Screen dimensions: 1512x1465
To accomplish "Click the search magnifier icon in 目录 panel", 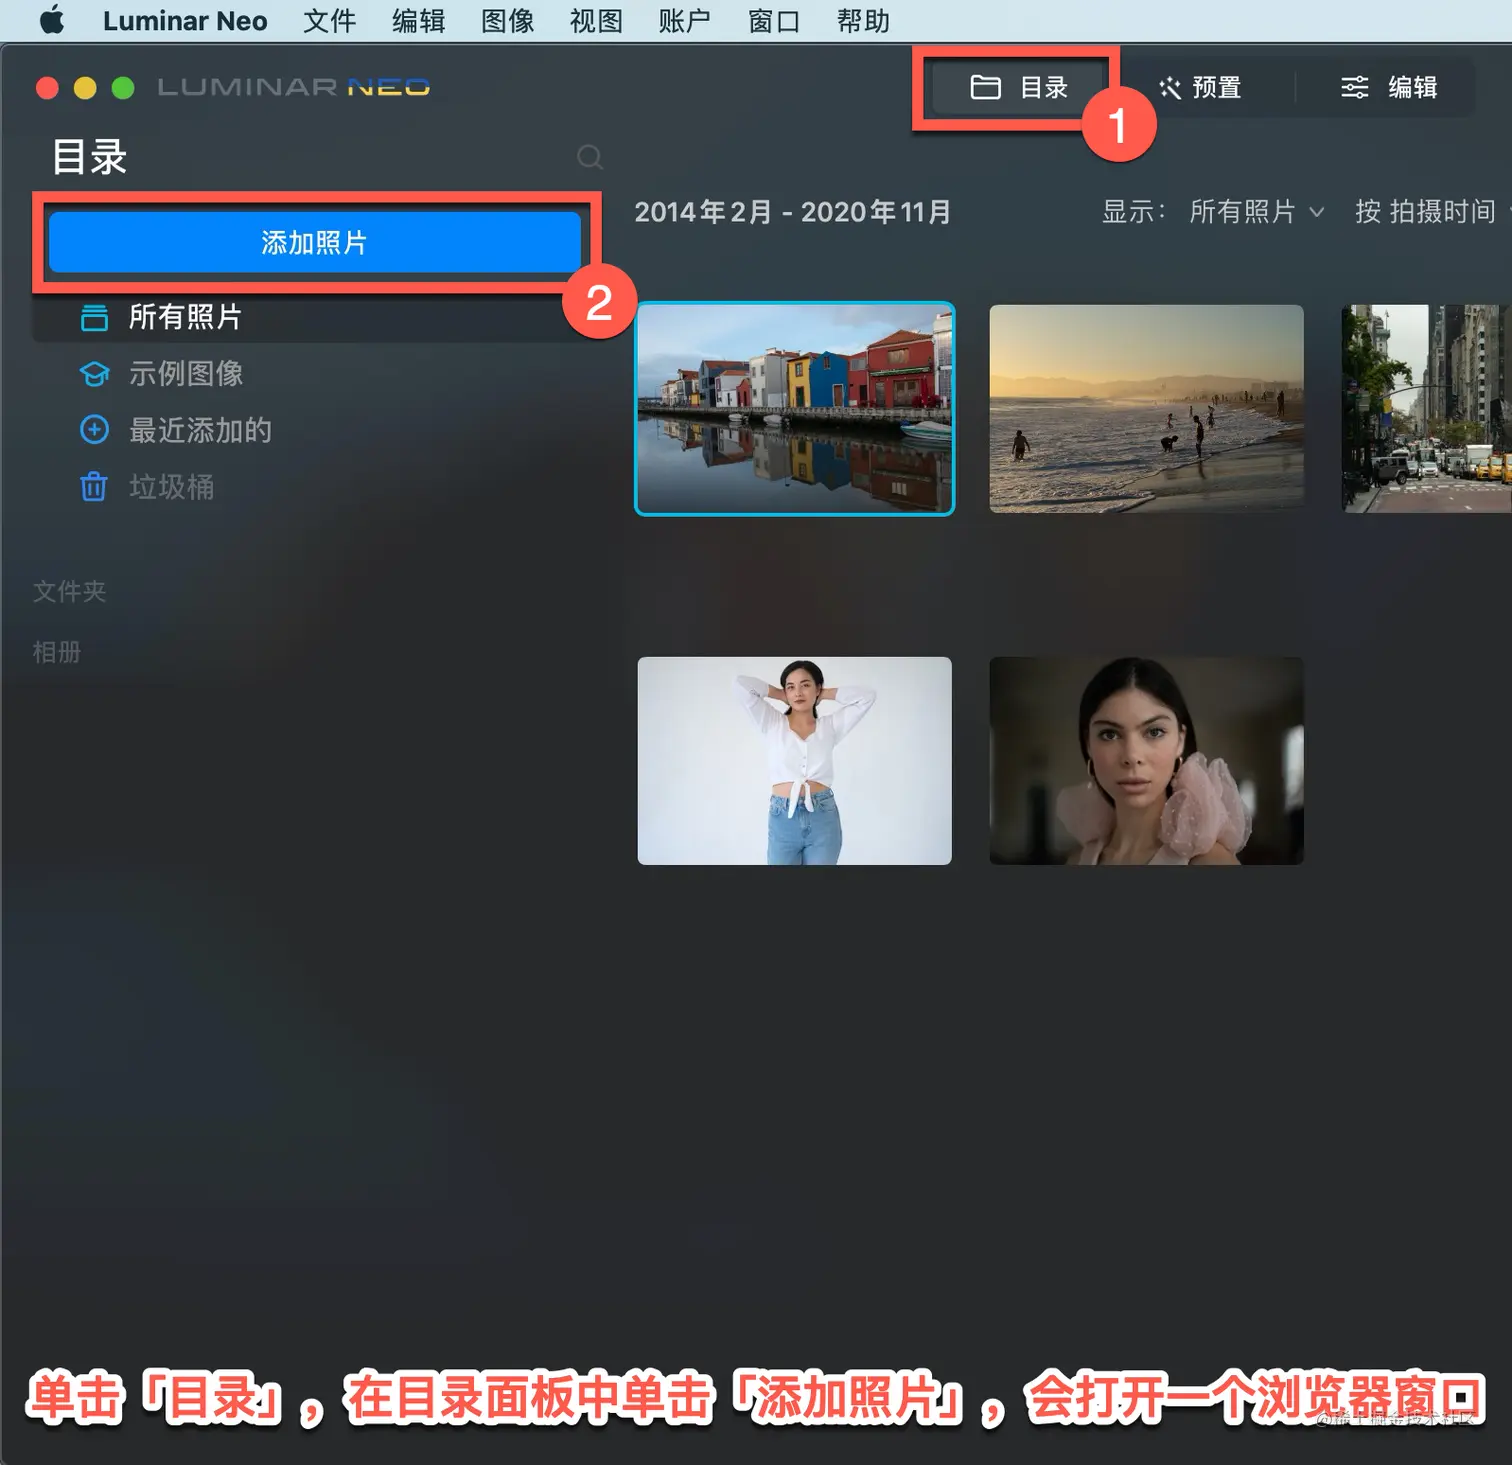I will [x=590, y=157].
